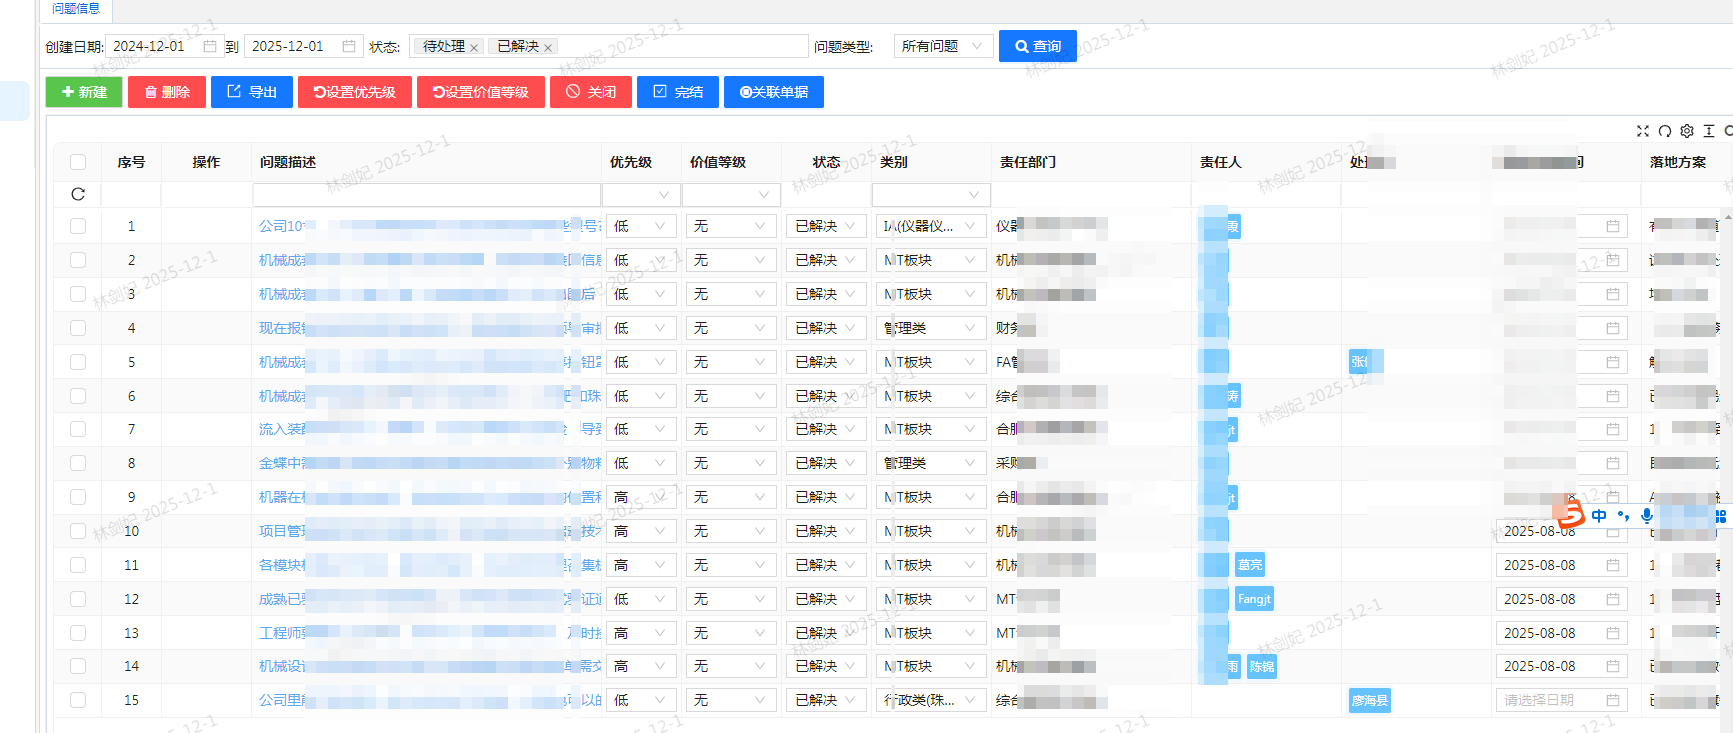
Task: Open row 15 category 行政类 dropdown
Action: coord(931,700)
